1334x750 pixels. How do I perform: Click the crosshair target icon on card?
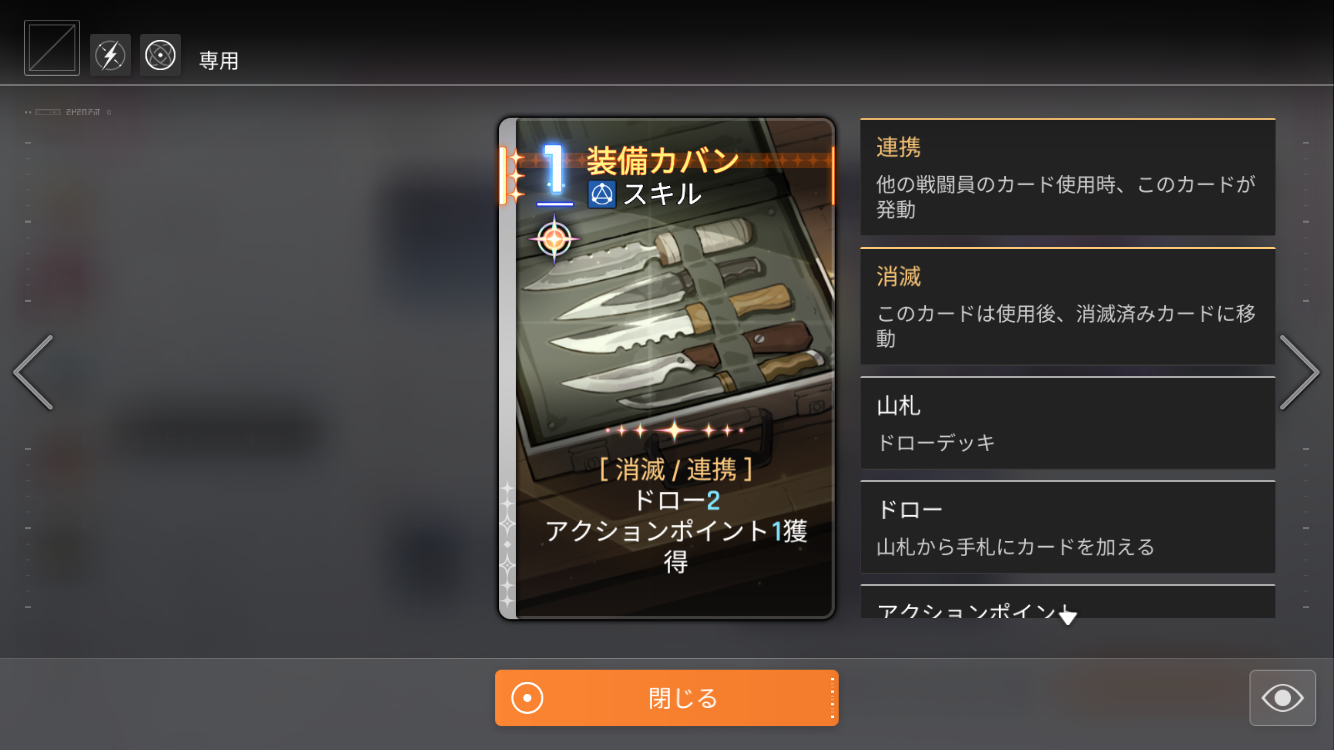click(x=555, y=238)
